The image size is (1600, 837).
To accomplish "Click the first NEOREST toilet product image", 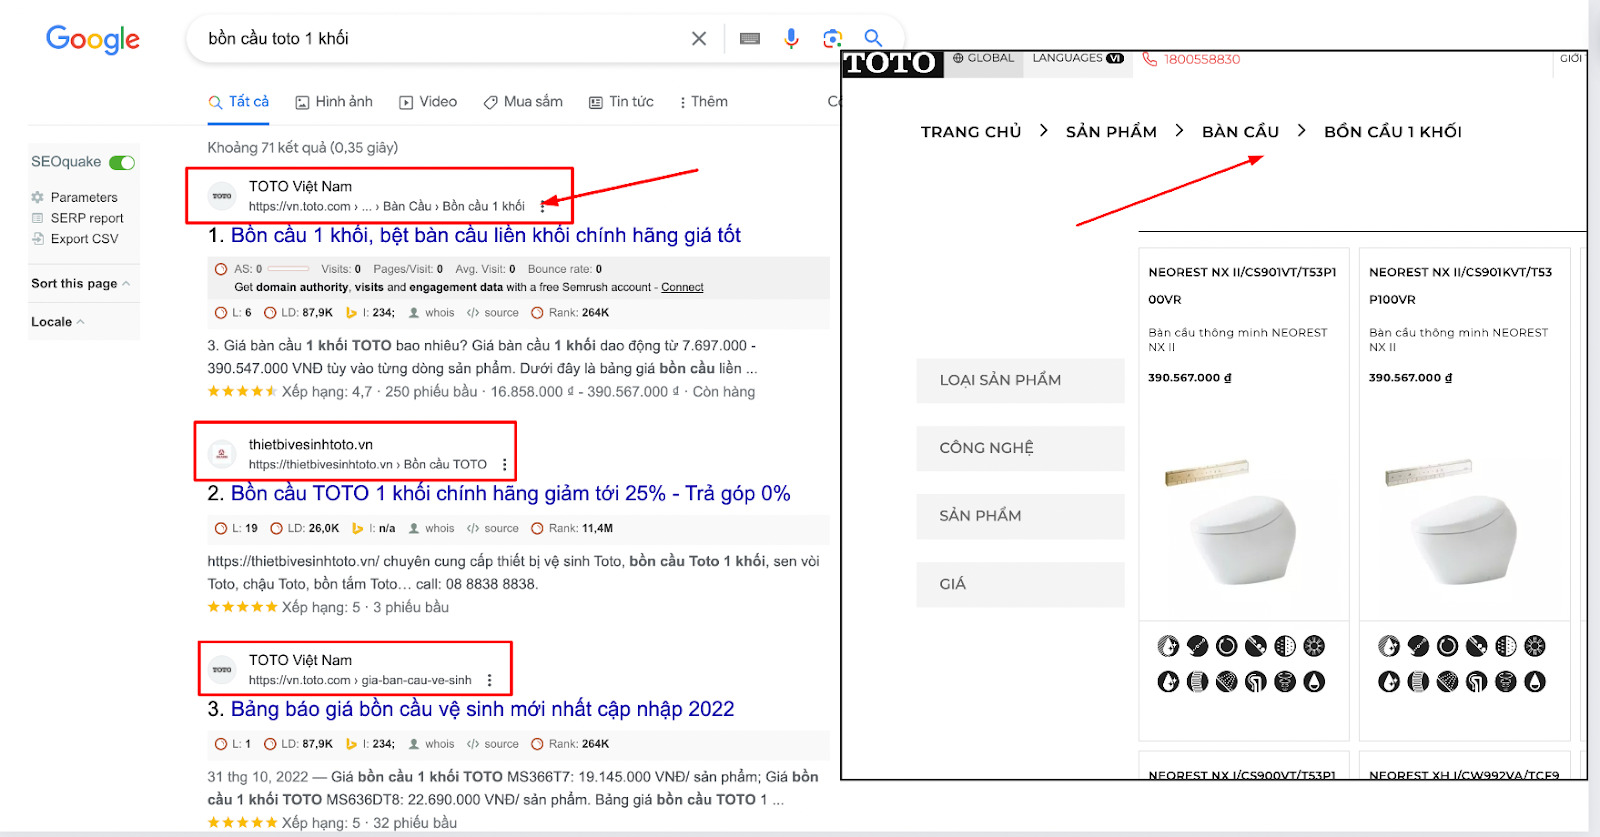I will [1243, 525].
